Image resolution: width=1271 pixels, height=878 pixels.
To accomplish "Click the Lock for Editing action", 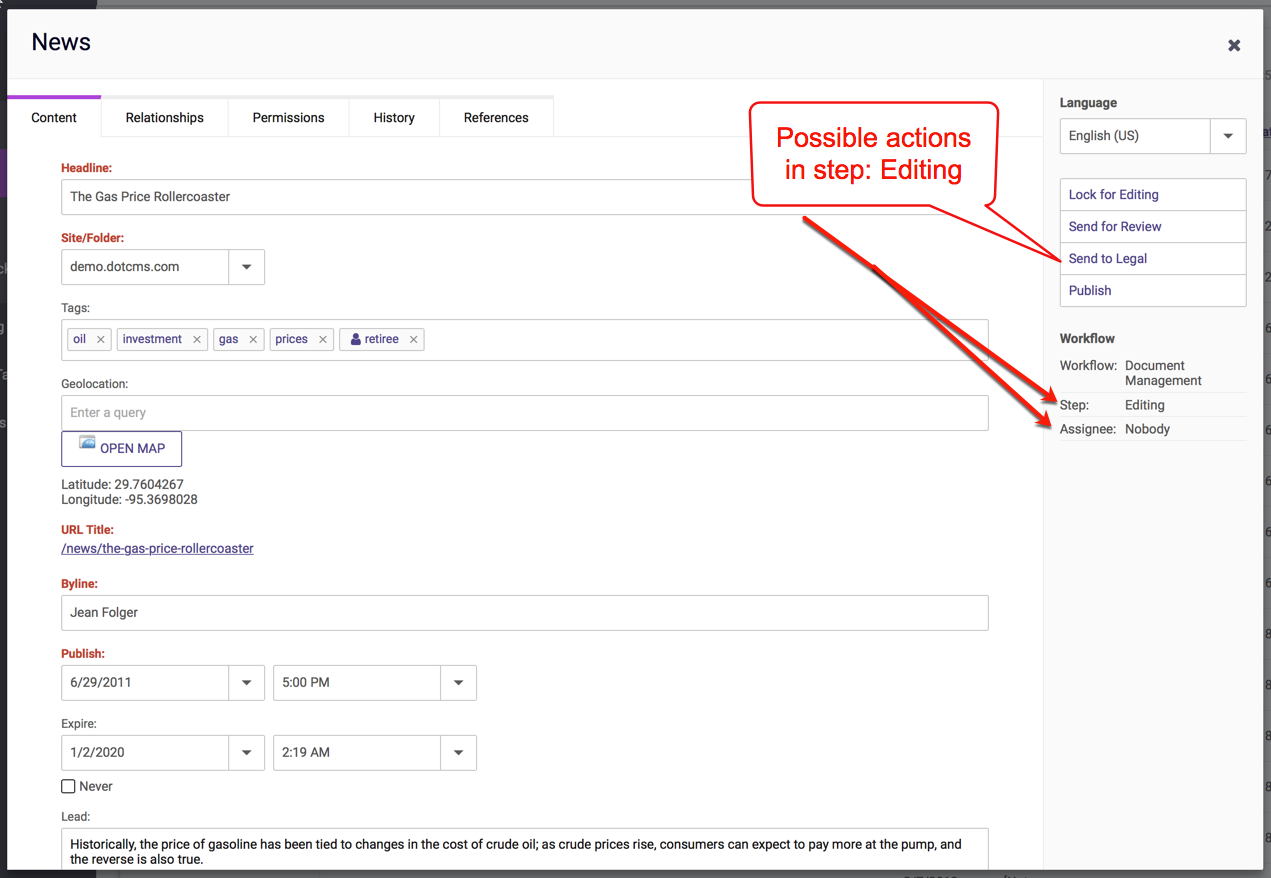I will (x=1113, y=195).
